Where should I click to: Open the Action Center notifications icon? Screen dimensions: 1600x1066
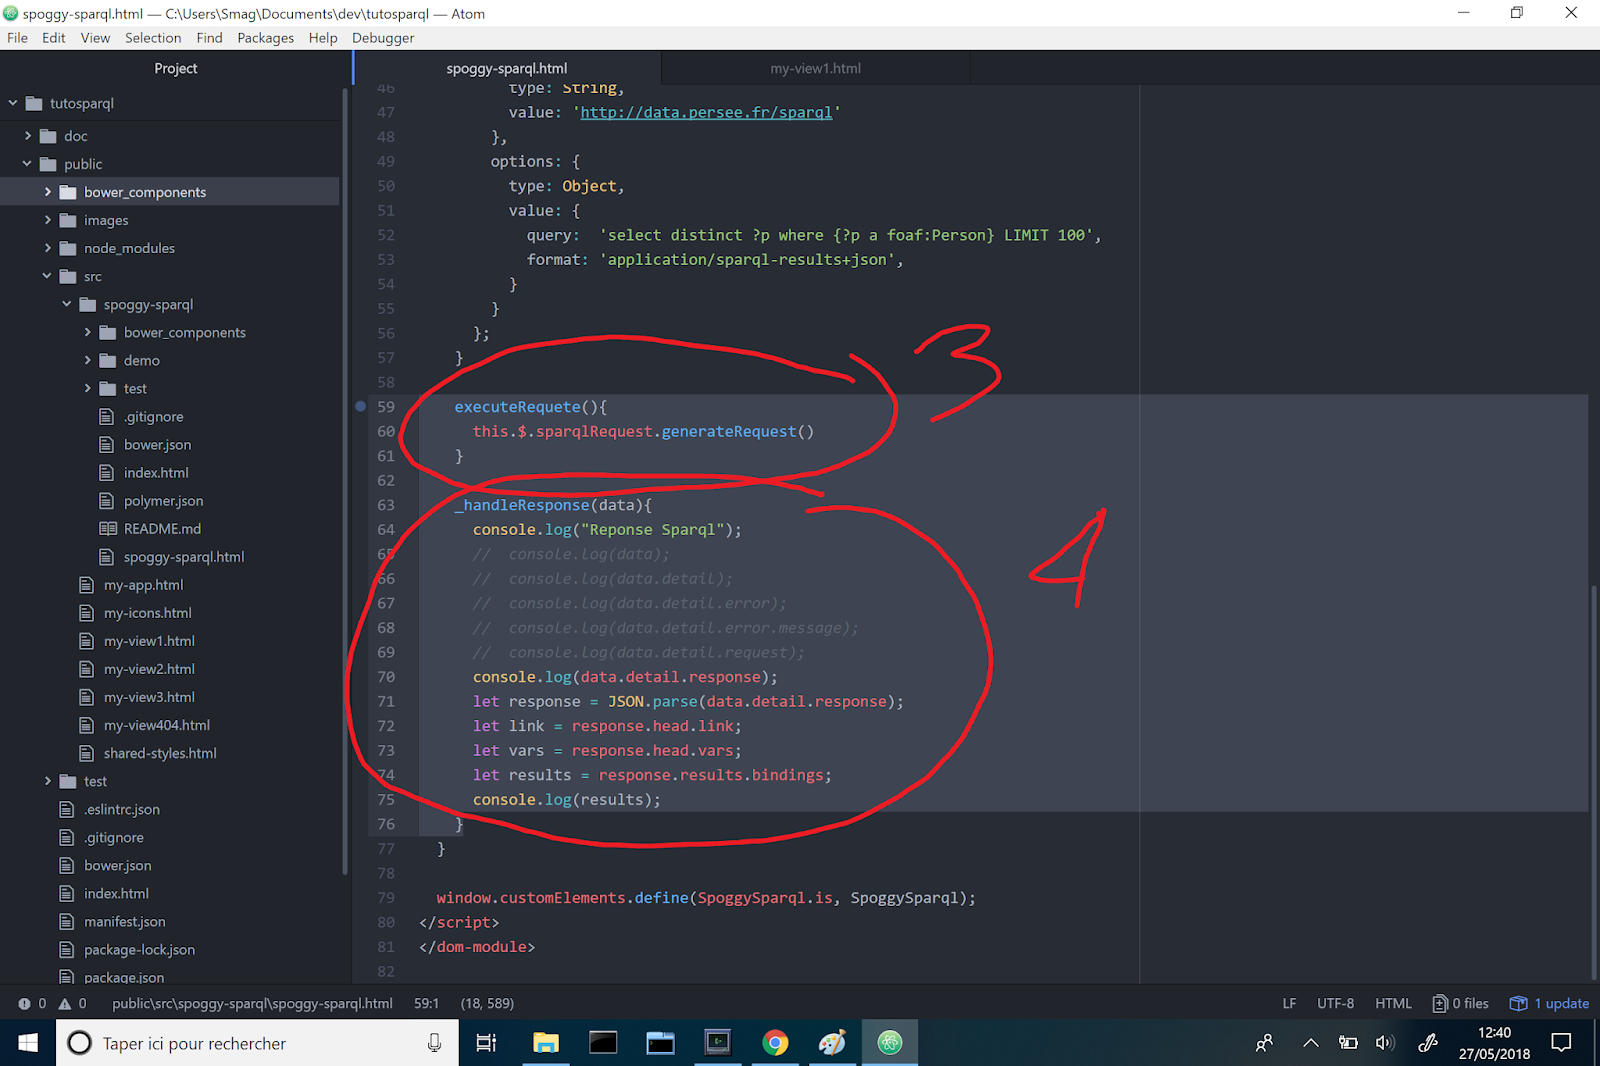[1561, 1043]
